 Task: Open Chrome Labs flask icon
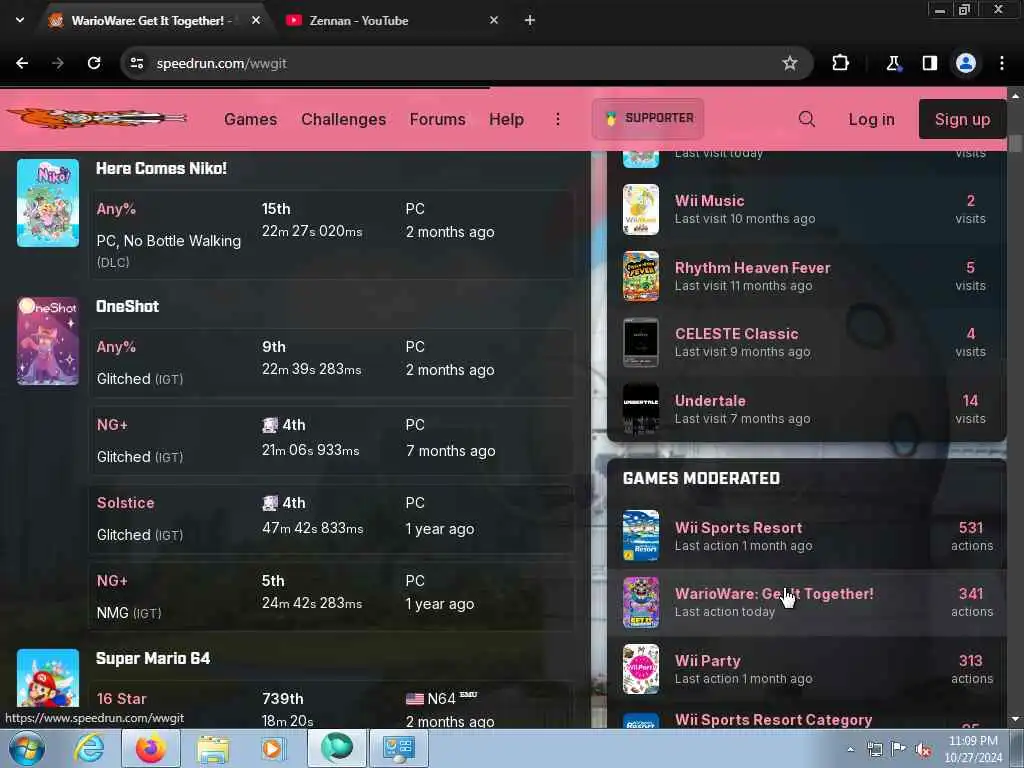(893, 63)
